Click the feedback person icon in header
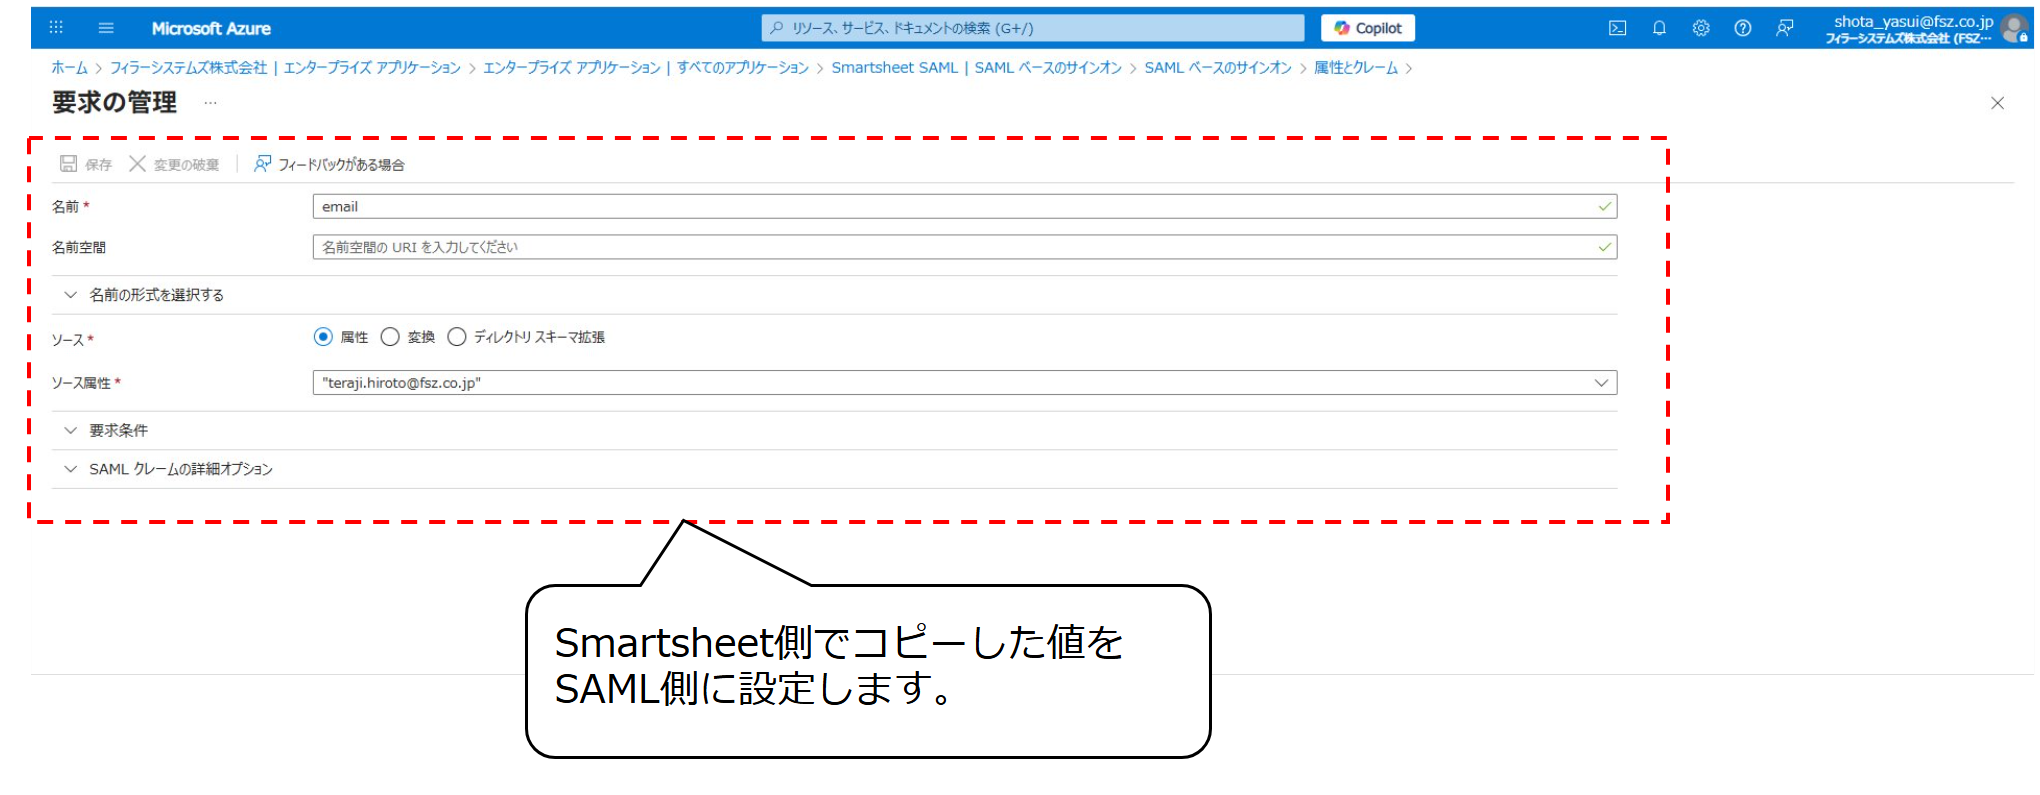The width and height of the screenshot is (2040, 795). coord(1785,28)
